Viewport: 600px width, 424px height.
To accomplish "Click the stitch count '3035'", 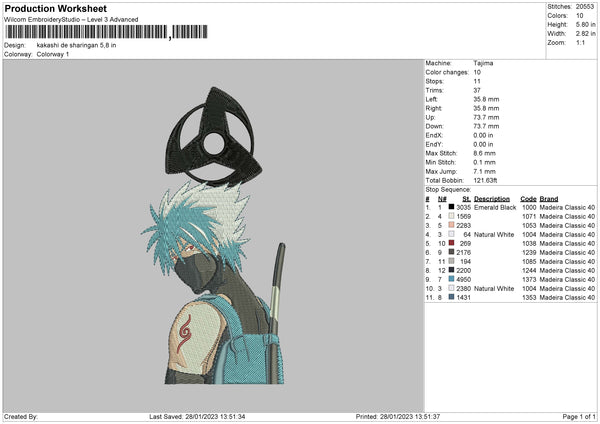I will pos(463,207).
